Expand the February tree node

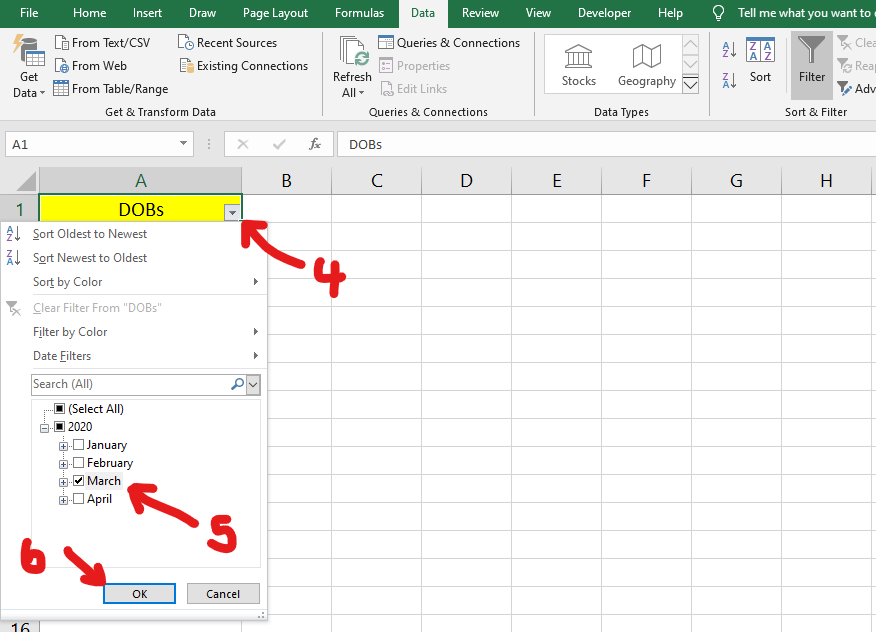tap(63, 464)
